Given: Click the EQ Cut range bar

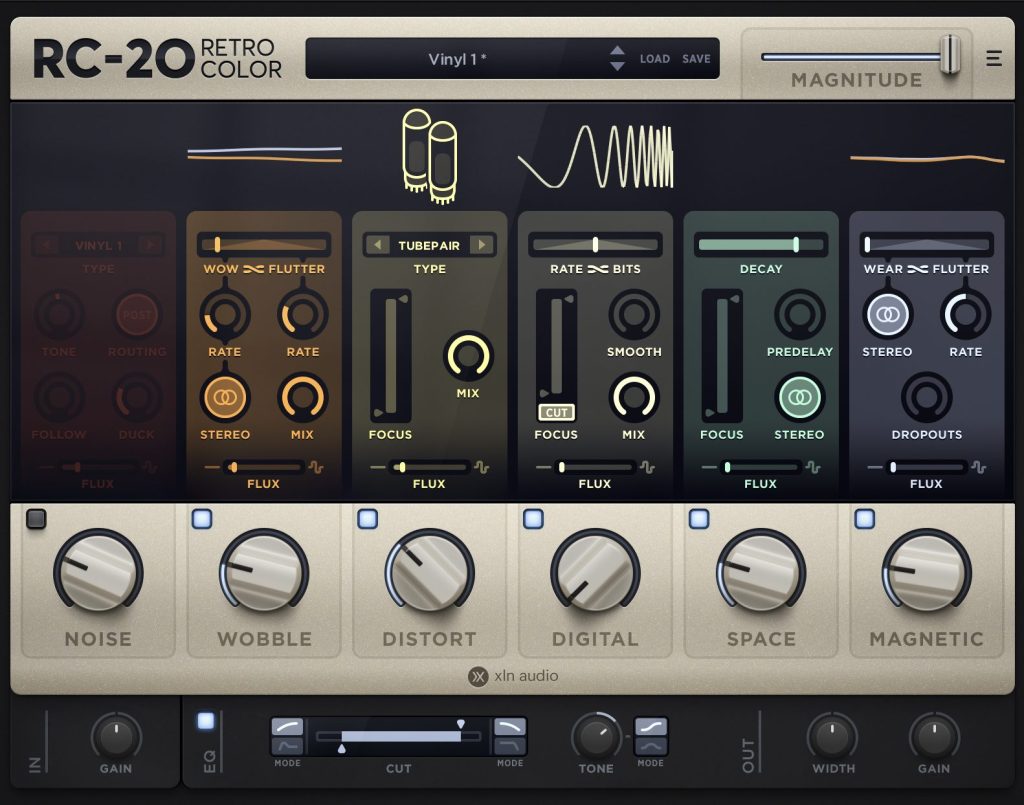Looking at the screenshot, I should pos(400,736).
